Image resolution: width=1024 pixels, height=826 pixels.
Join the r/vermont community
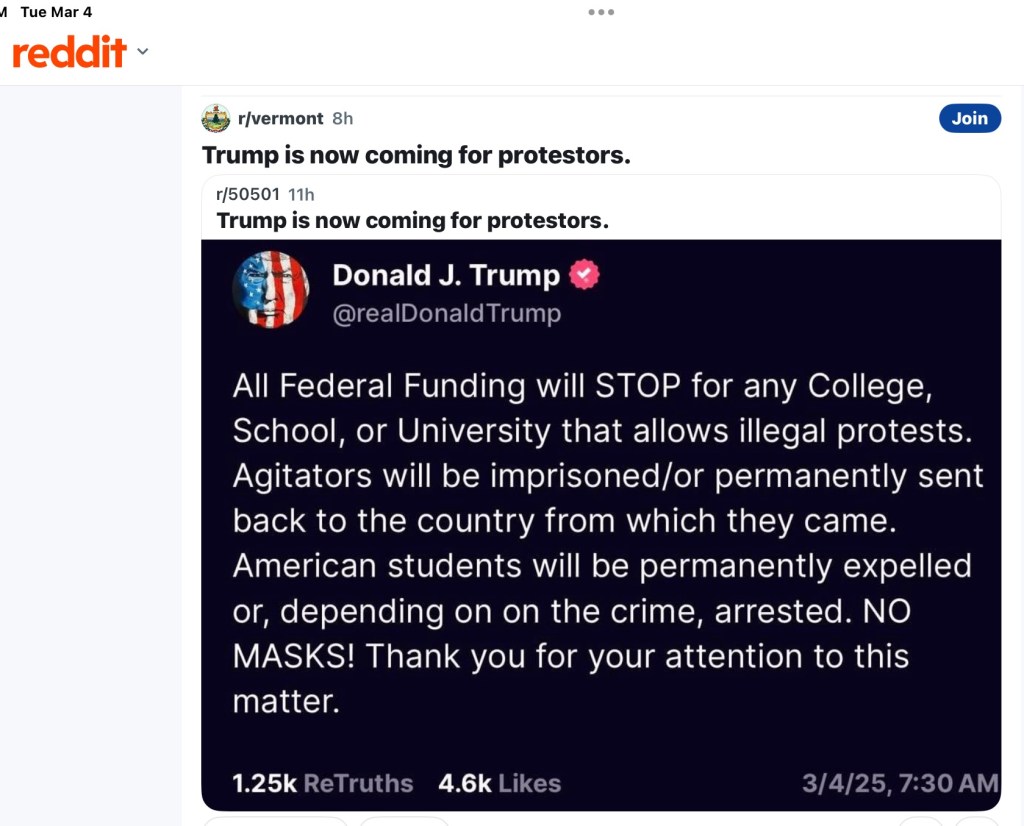click(x=969, y=118)
